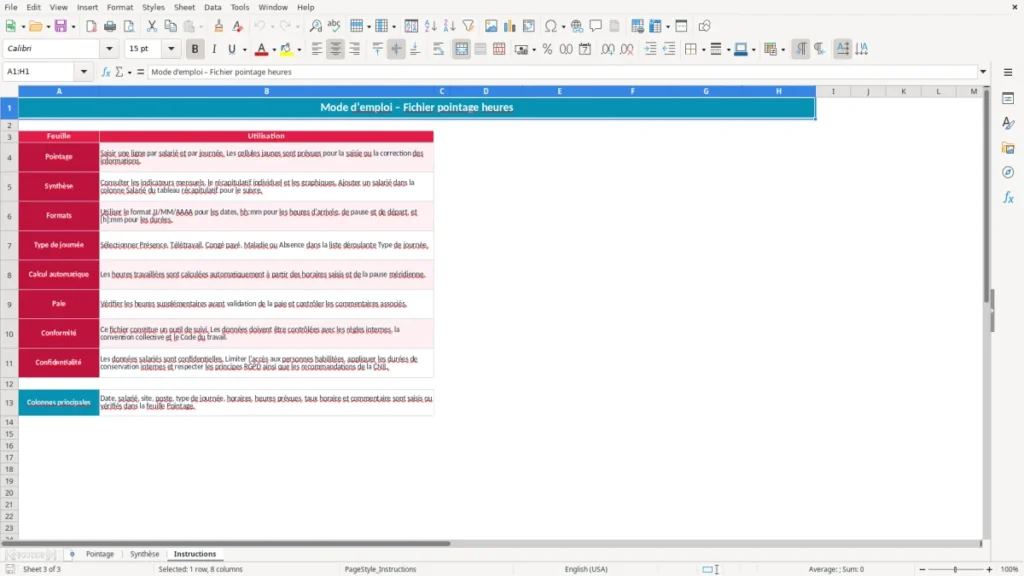The image size is (1024, 576).
Task: Insert a comment with the speech bubble icon
Action: (x=596, y=26)
